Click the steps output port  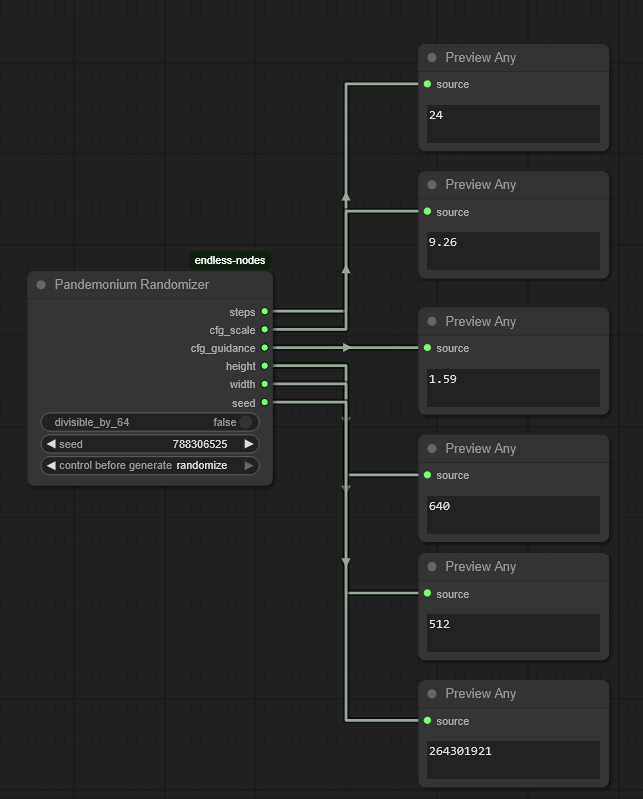pos(264,312)
